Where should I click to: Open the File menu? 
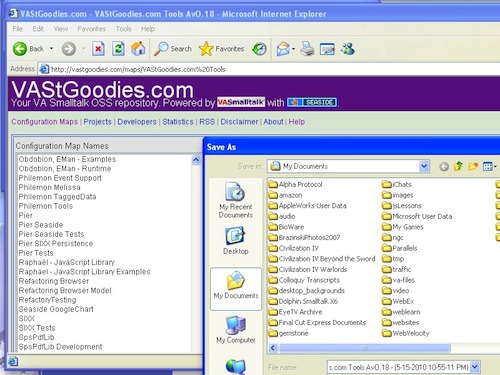(x=17, y=29)
